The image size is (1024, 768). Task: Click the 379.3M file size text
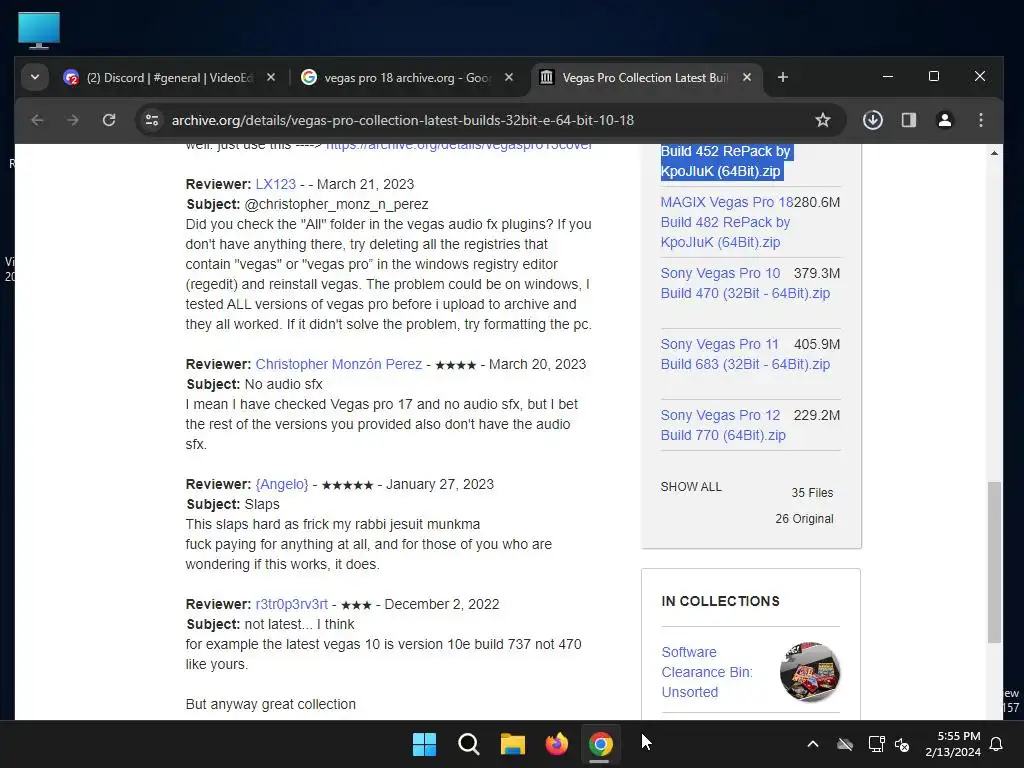point(817,274)
